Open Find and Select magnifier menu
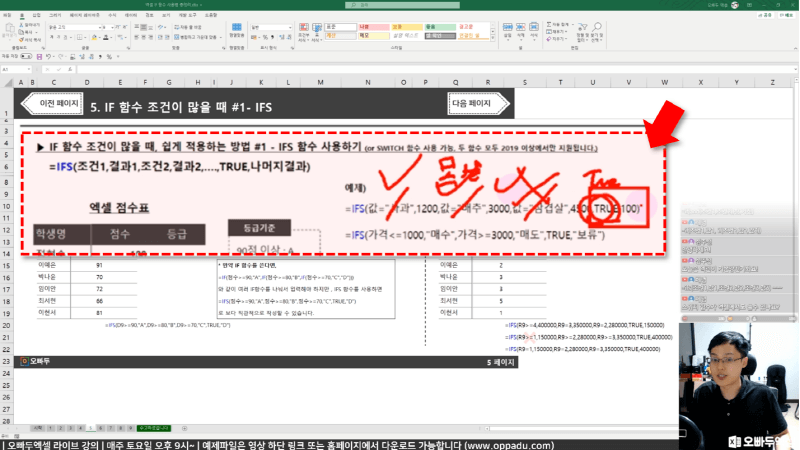Image resolution: width=800 pixels, height=450 pixels. click(597, 32)
